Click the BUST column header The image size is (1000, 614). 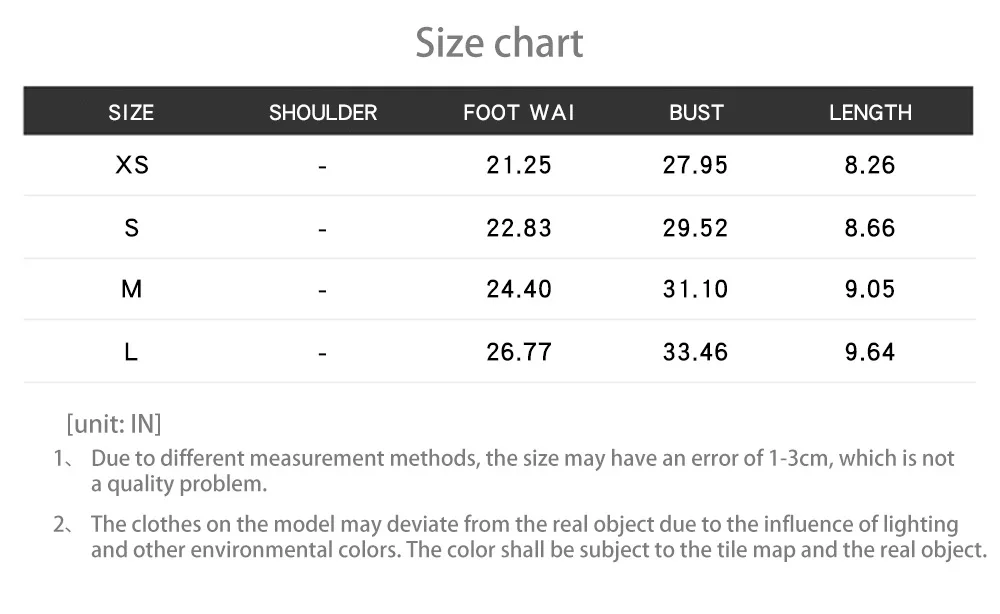pyautogui.click(x=696, y=112)
